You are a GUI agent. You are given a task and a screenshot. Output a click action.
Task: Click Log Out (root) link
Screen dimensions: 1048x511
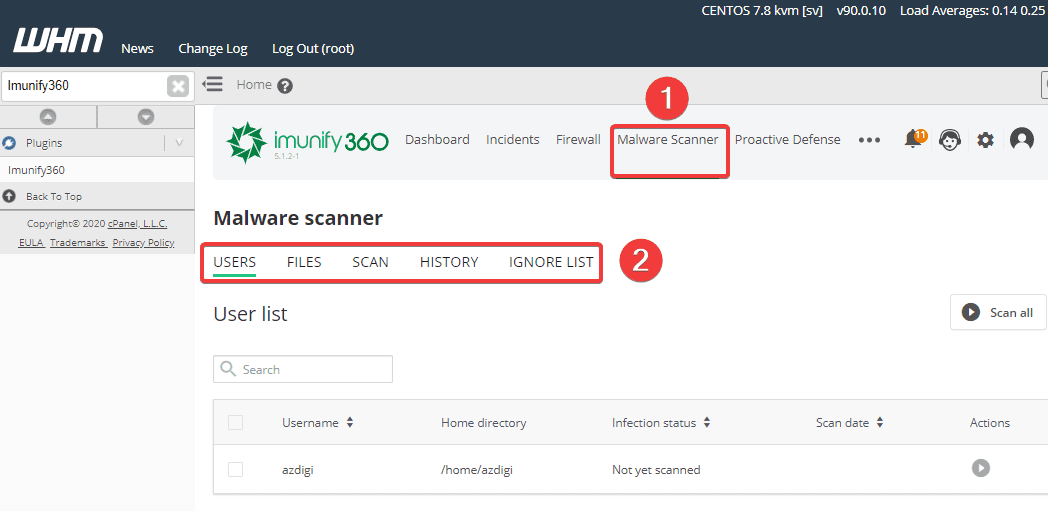(313, 48)
